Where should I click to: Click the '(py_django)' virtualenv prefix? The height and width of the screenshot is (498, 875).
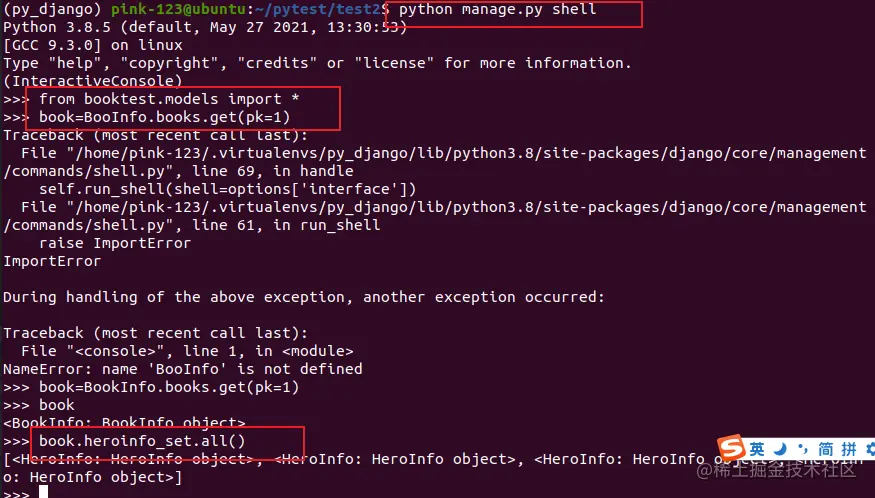[52, 9]
